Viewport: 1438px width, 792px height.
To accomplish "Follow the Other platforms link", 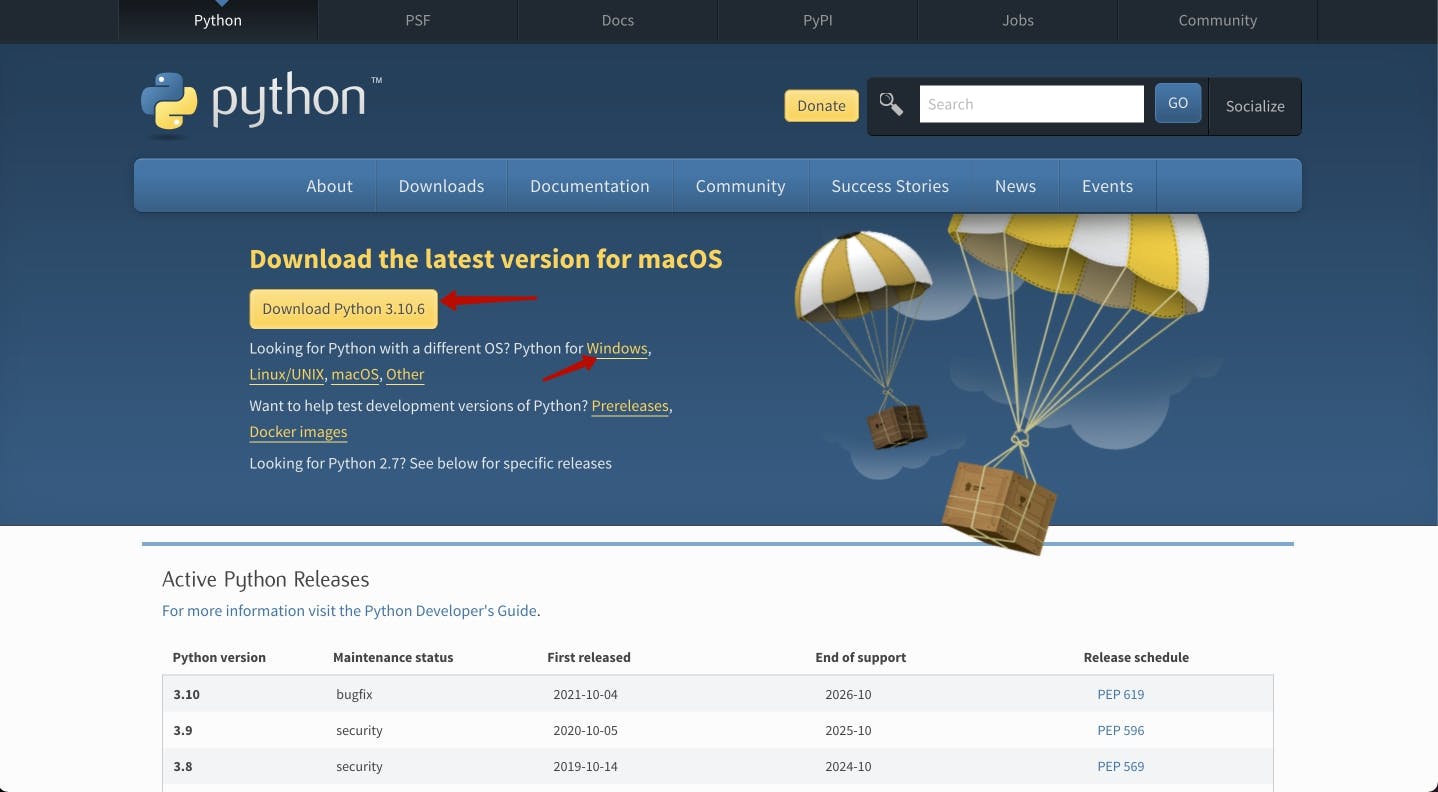I will tap(405, 374).
